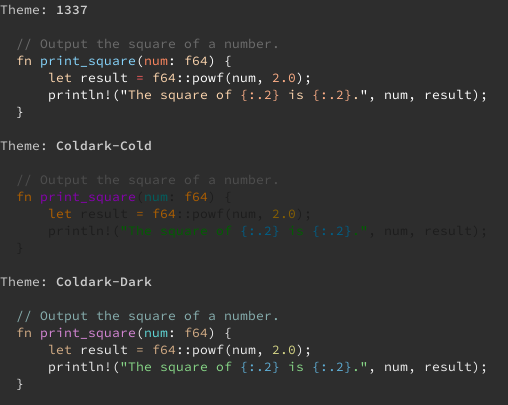Screen dimensions: 508x405
Task: Click the closing brace of the 1337 block
Action: 20,112
